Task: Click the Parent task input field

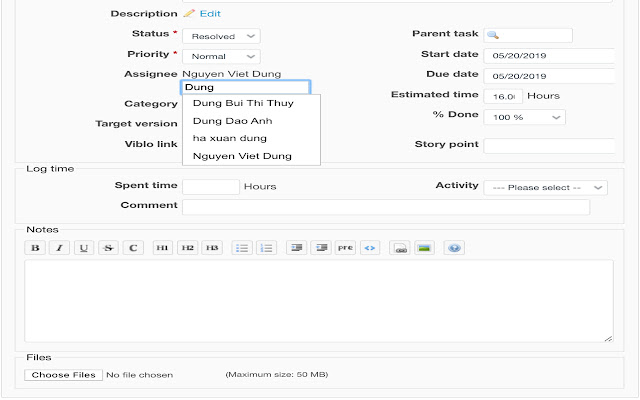Action: [x=528, y=35]
